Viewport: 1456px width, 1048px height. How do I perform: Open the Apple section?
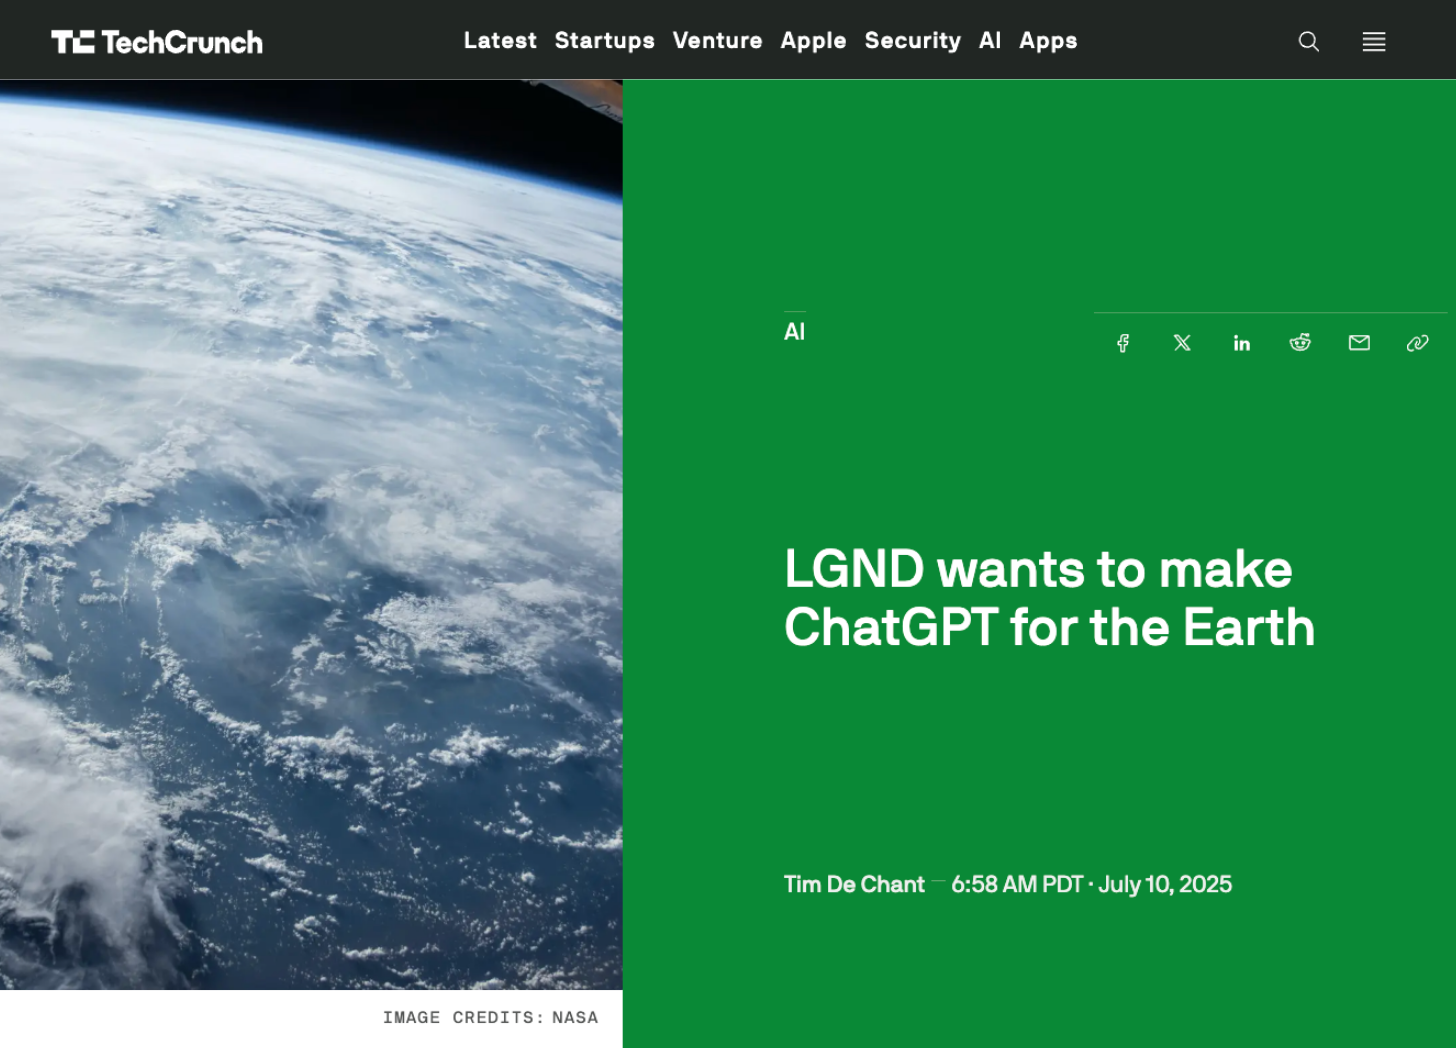coord(813,41)
